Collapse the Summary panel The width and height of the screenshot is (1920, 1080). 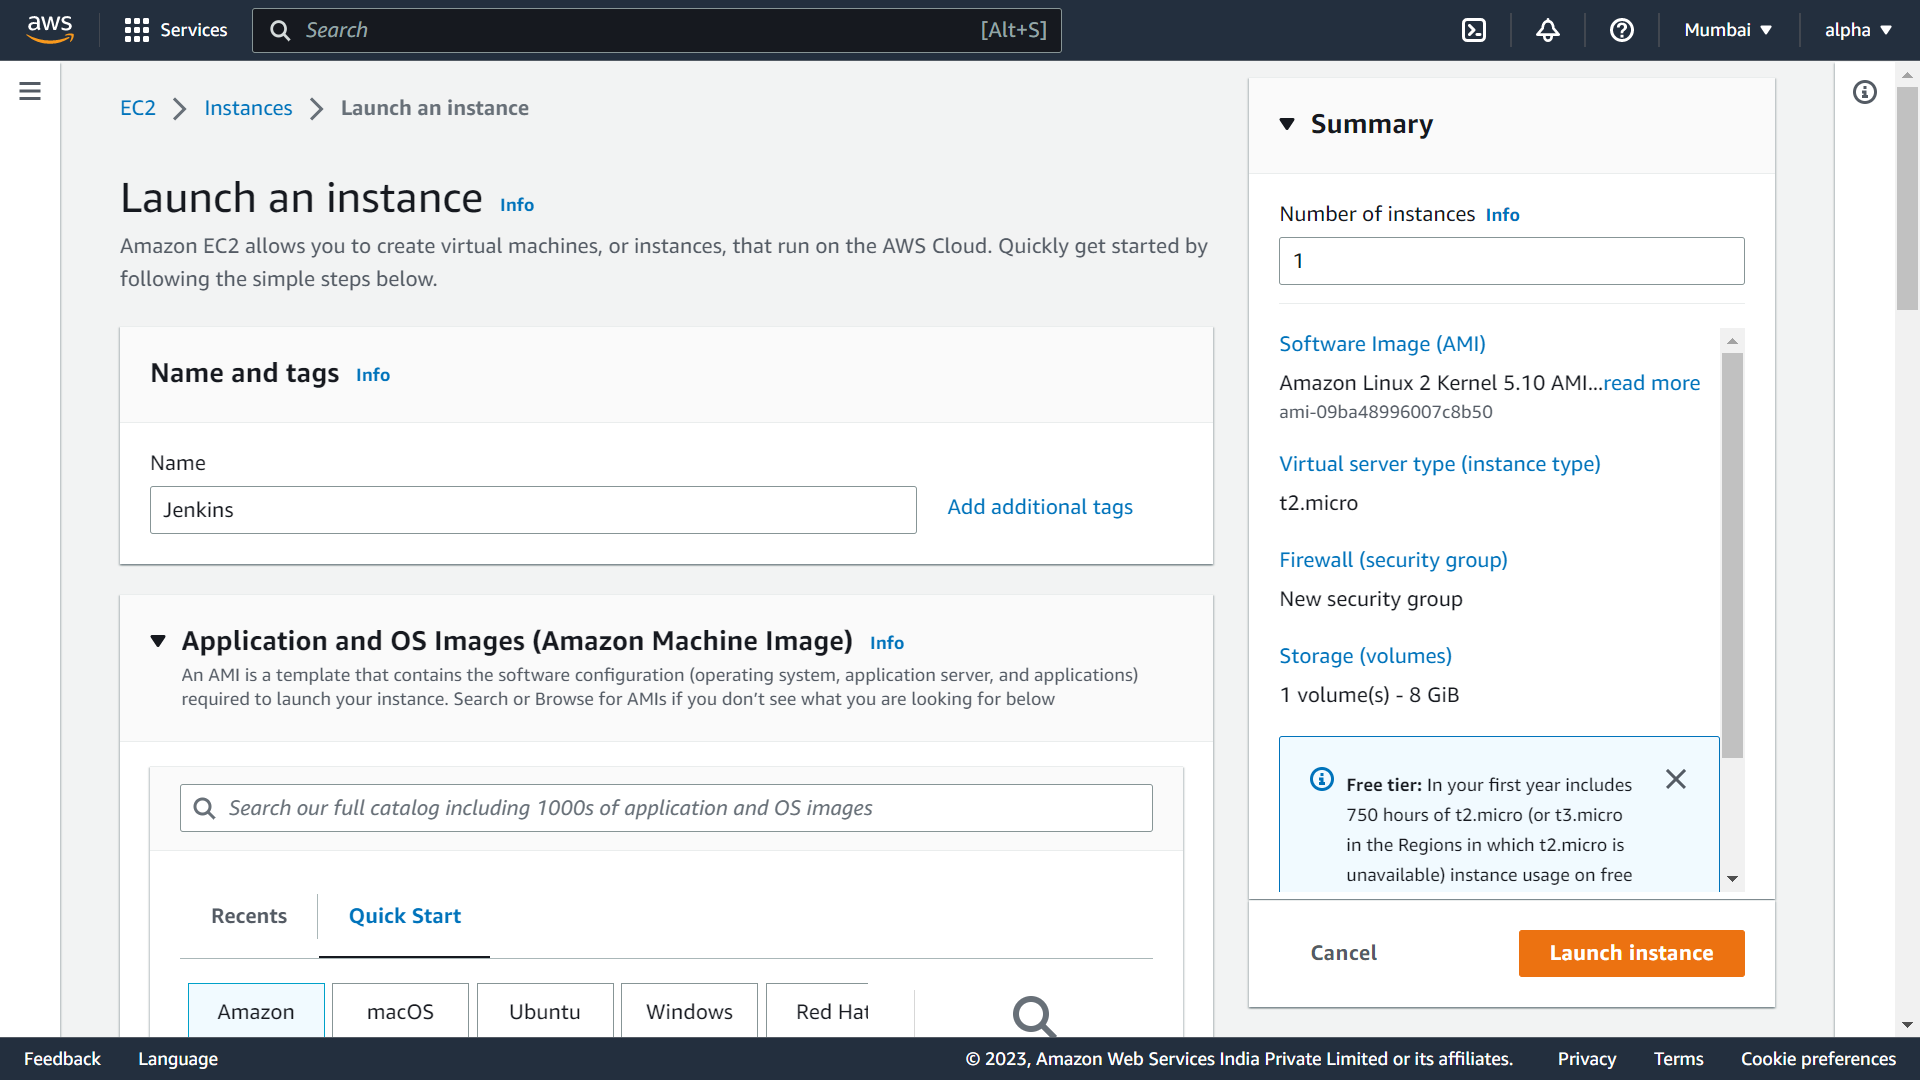tap(1287, 124)
